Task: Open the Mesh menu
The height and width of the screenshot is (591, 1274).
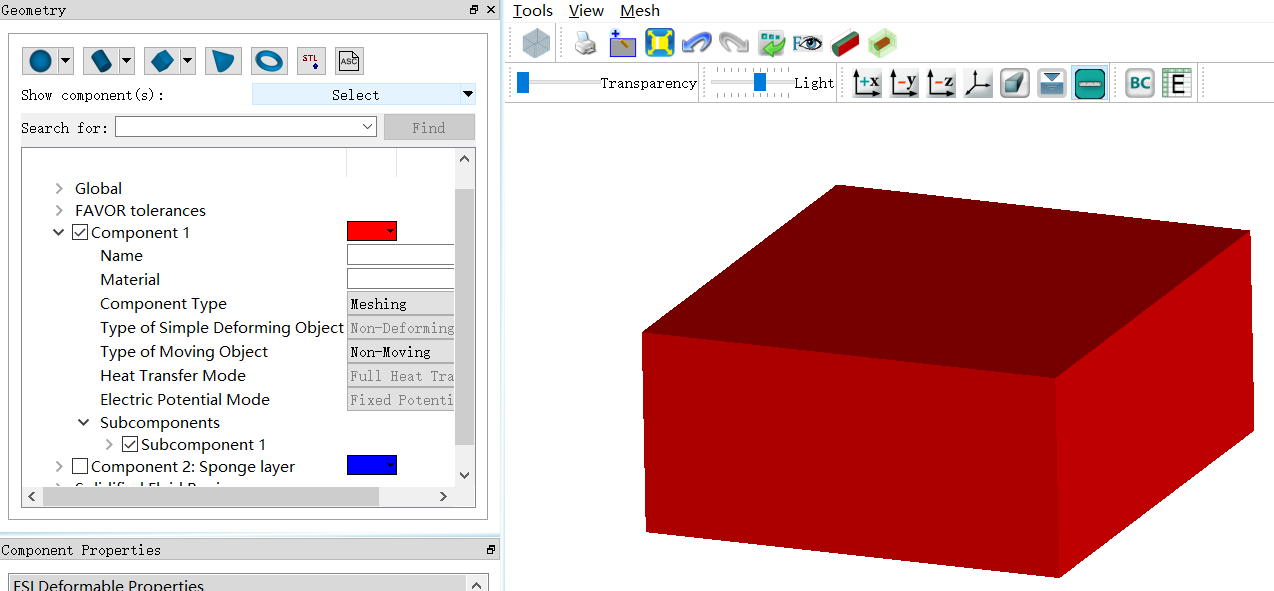Action: [x=639, y=11]
